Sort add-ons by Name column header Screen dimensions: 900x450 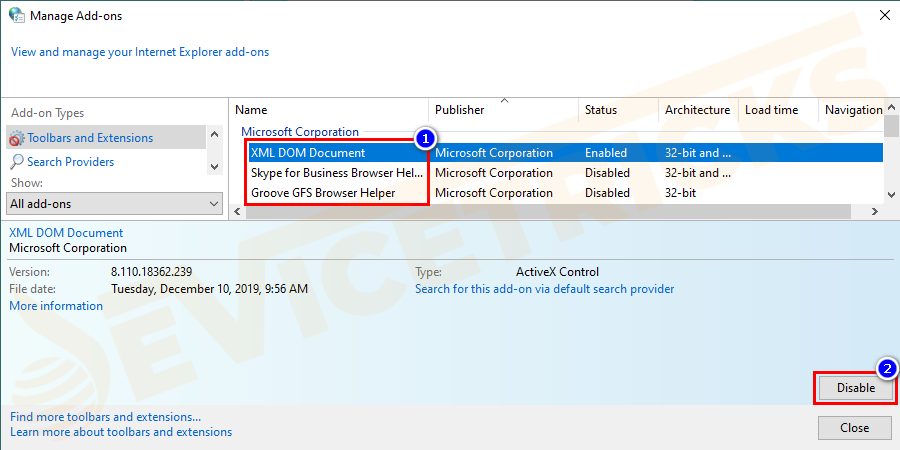329,110
